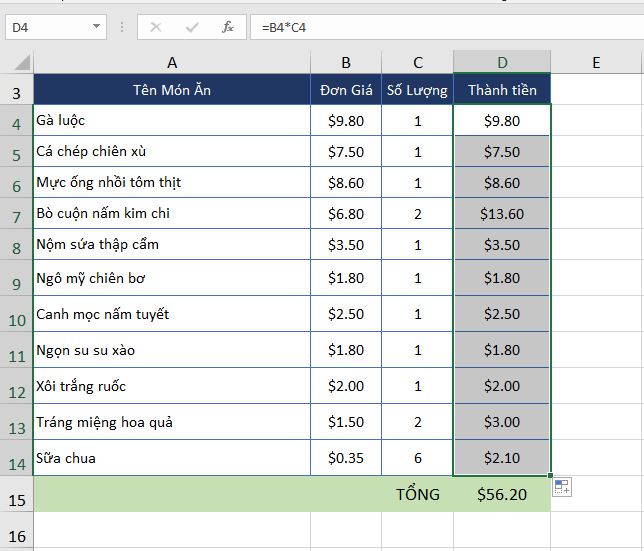
Task: Click the cell 'Sữa chua'
Action: click(172, 458)
